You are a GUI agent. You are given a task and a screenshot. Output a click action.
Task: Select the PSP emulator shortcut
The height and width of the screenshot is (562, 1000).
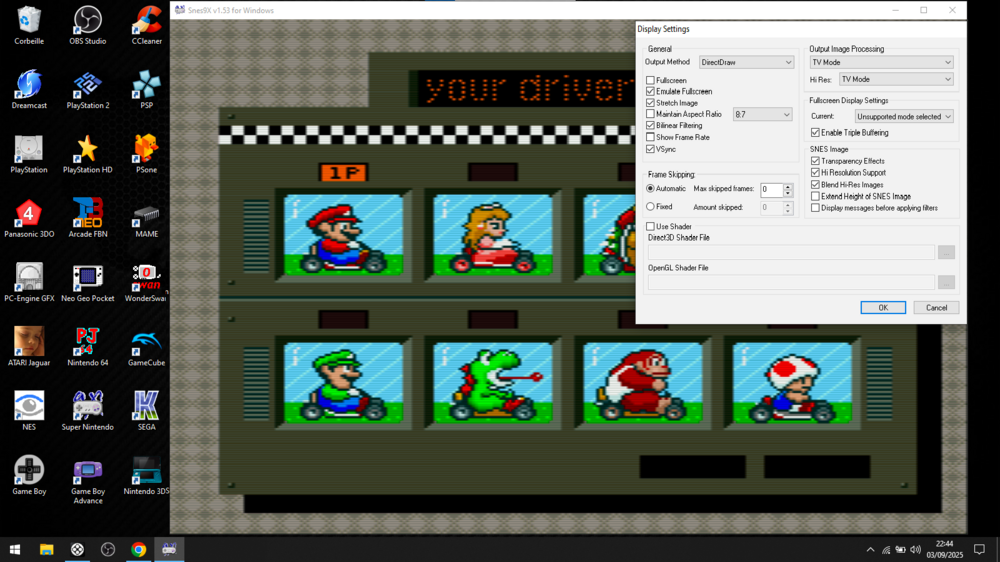(x=147, y=89)
